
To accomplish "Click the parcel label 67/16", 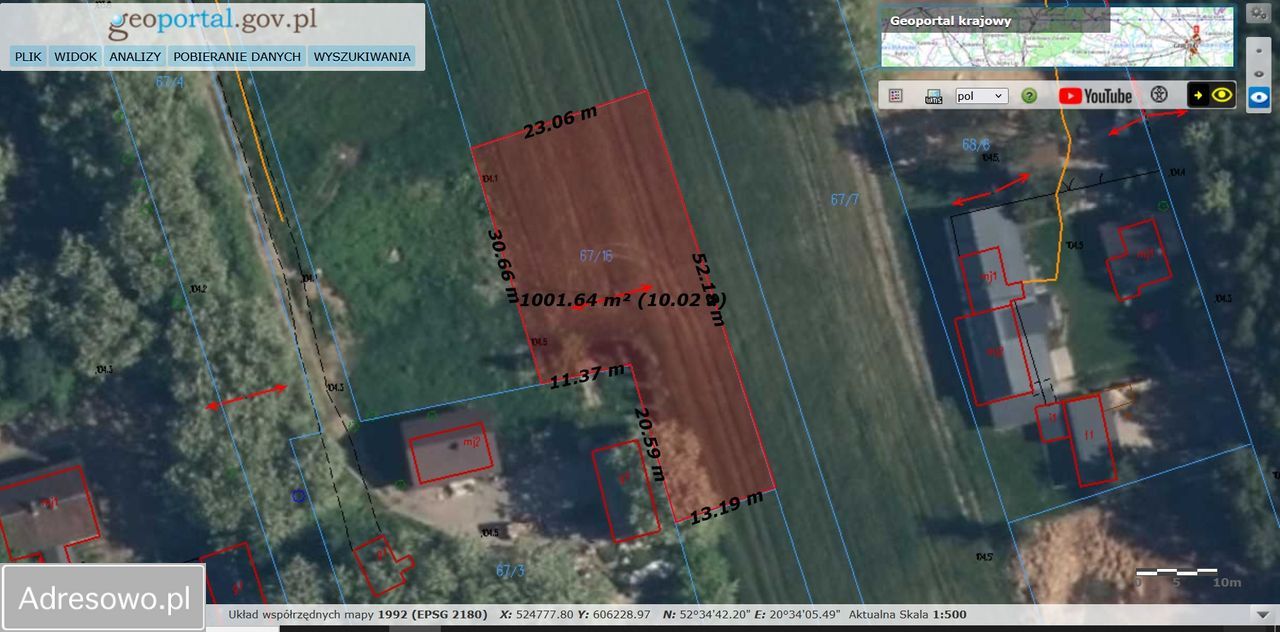I will pyautogui.click(x=596, y=256).
